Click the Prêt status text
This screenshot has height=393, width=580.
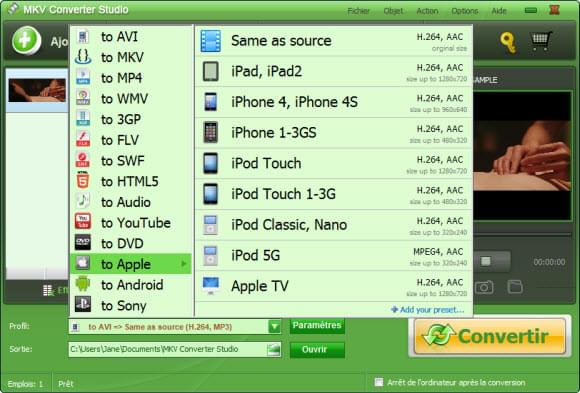click(66, 384)
